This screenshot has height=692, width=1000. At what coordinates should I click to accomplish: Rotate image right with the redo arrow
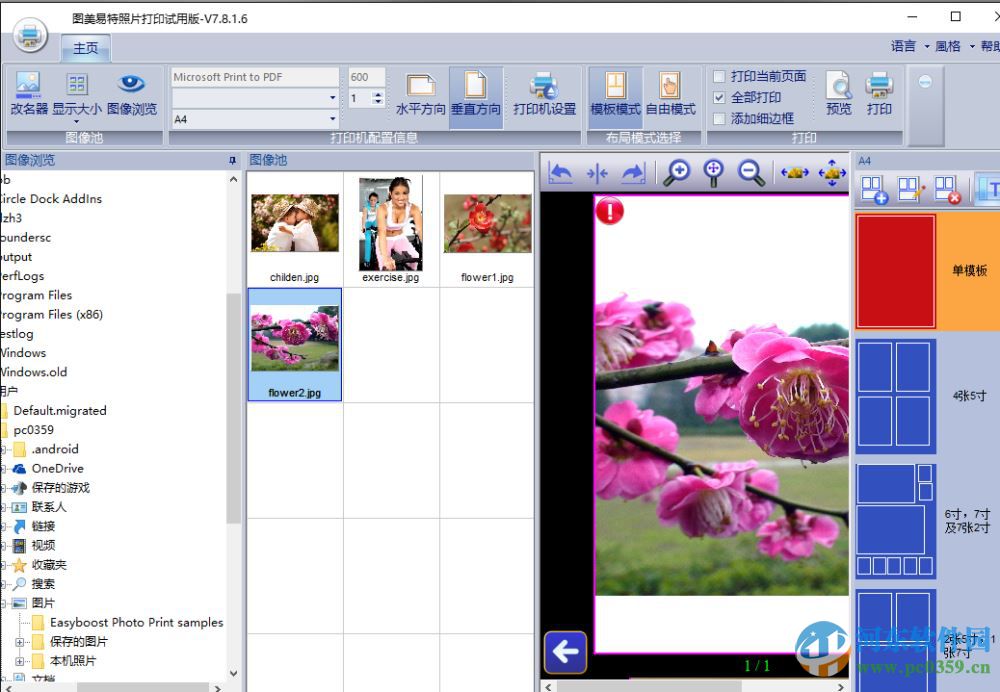point(633,172)
